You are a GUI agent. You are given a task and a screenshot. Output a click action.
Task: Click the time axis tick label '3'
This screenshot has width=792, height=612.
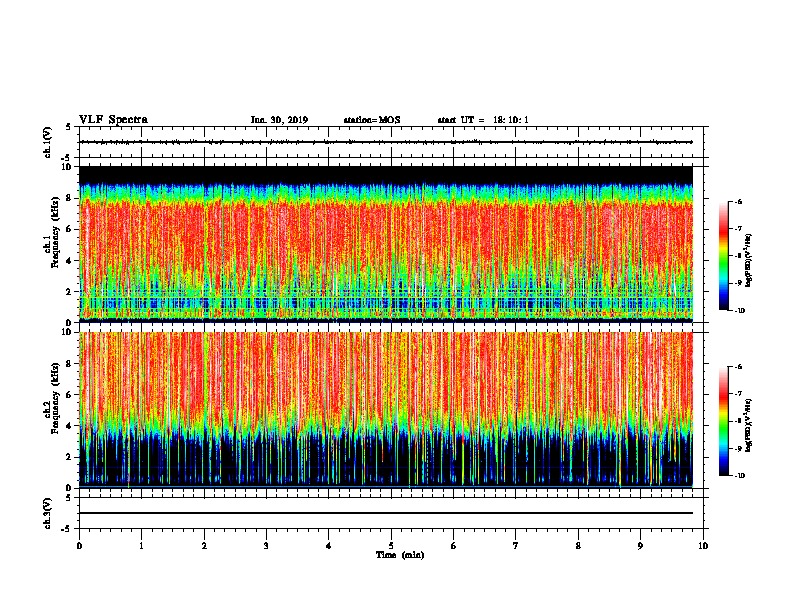[266, 546]
